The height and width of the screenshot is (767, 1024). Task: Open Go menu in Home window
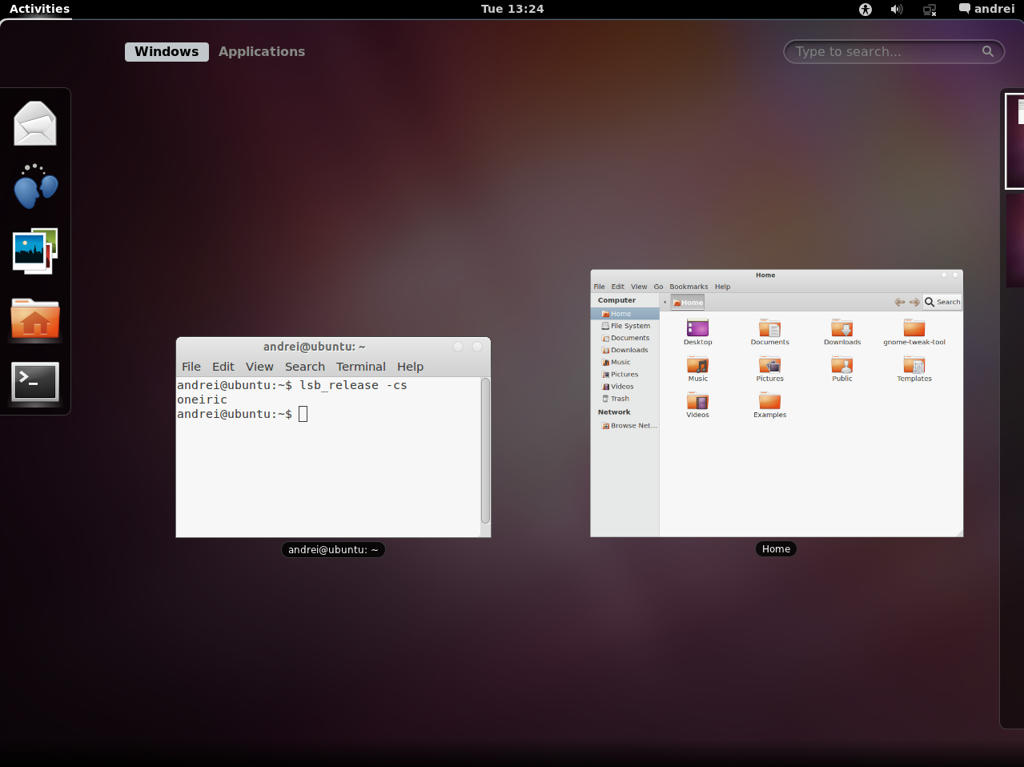(x=658, y=287)
